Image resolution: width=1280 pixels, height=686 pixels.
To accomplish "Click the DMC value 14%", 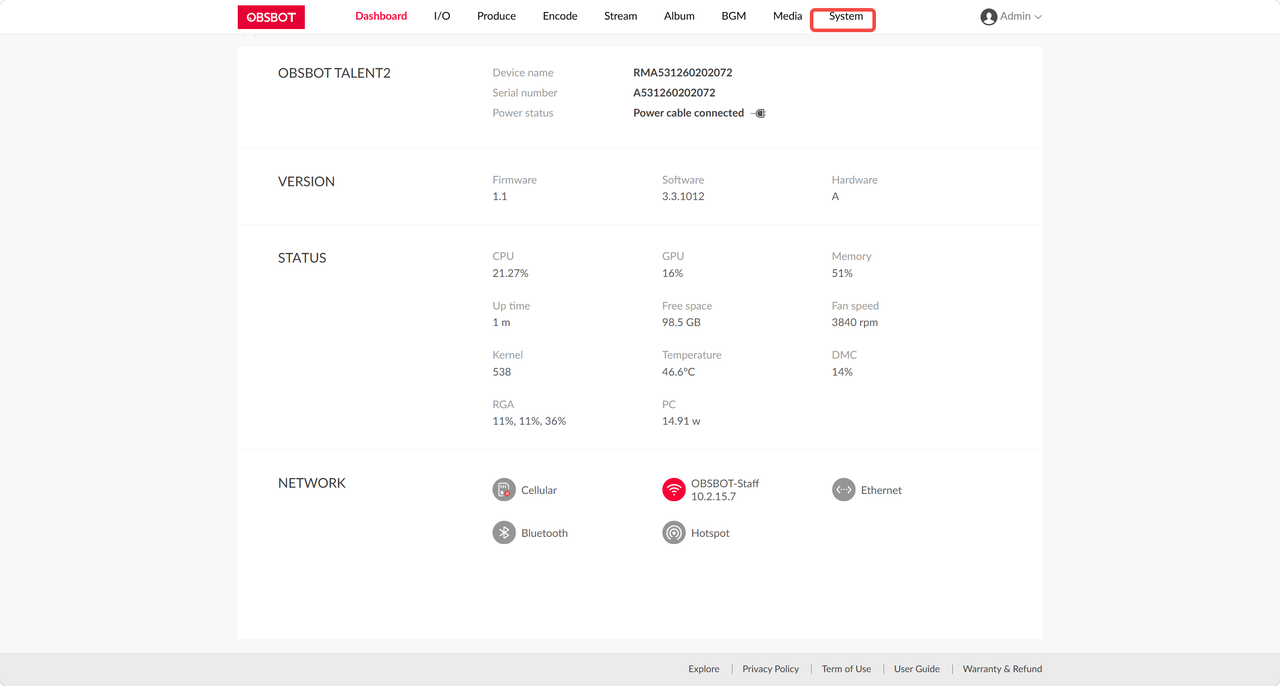I will tap(842, 372).
